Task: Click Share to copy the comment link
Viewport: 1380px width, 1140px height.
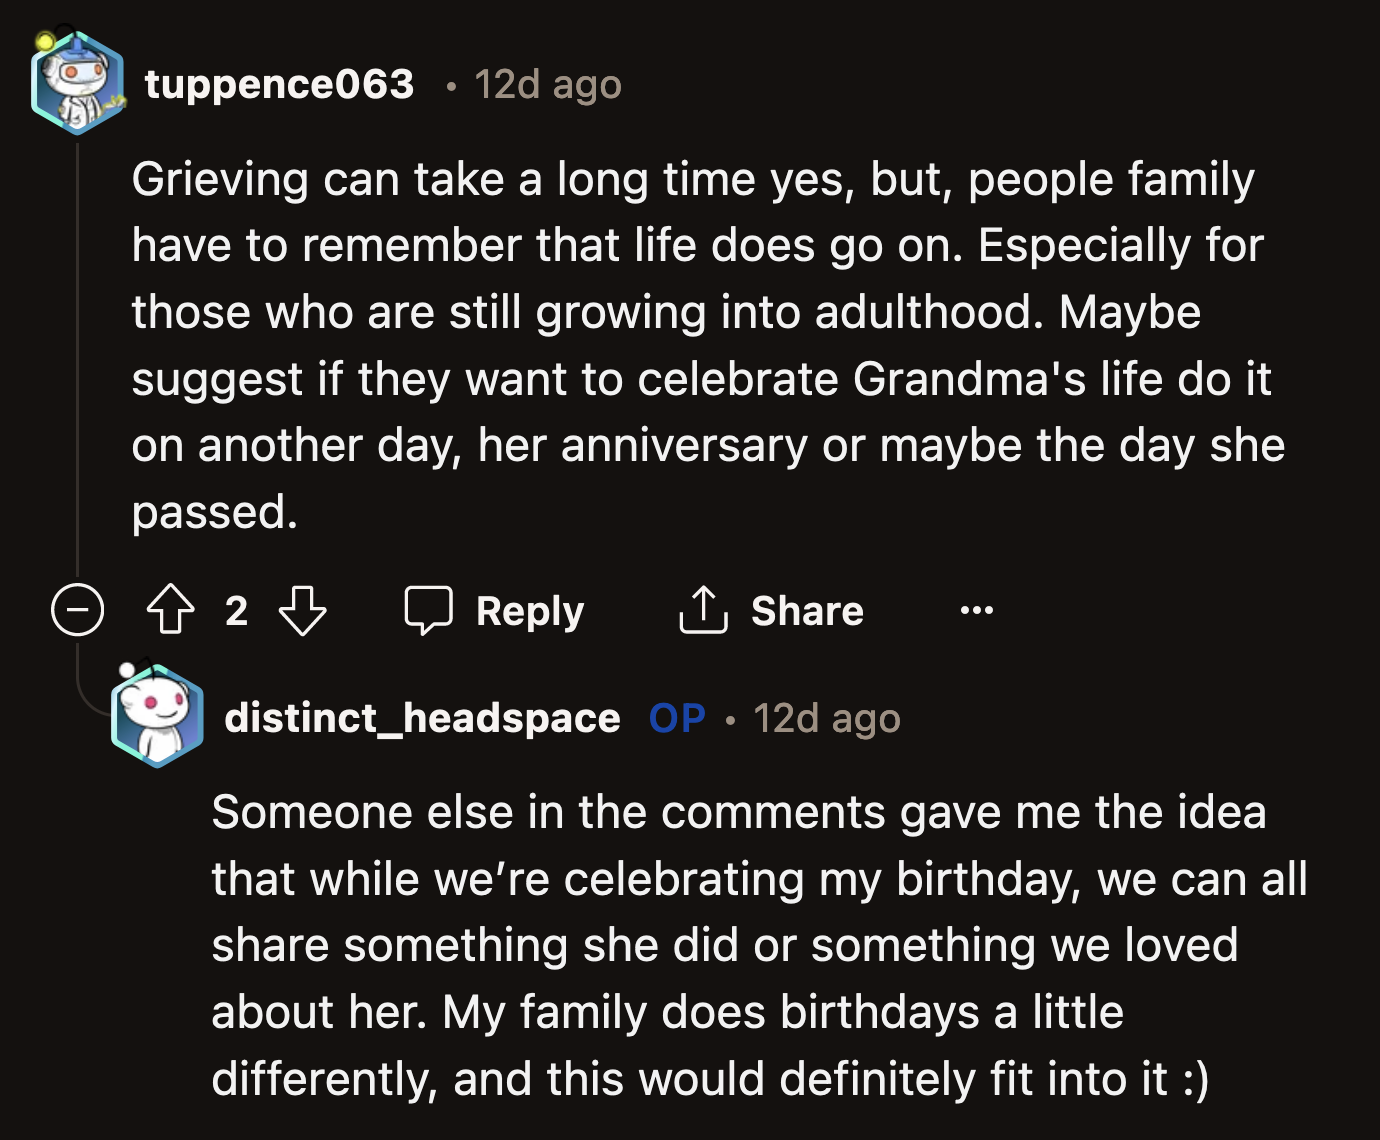Action: [806, 610]
